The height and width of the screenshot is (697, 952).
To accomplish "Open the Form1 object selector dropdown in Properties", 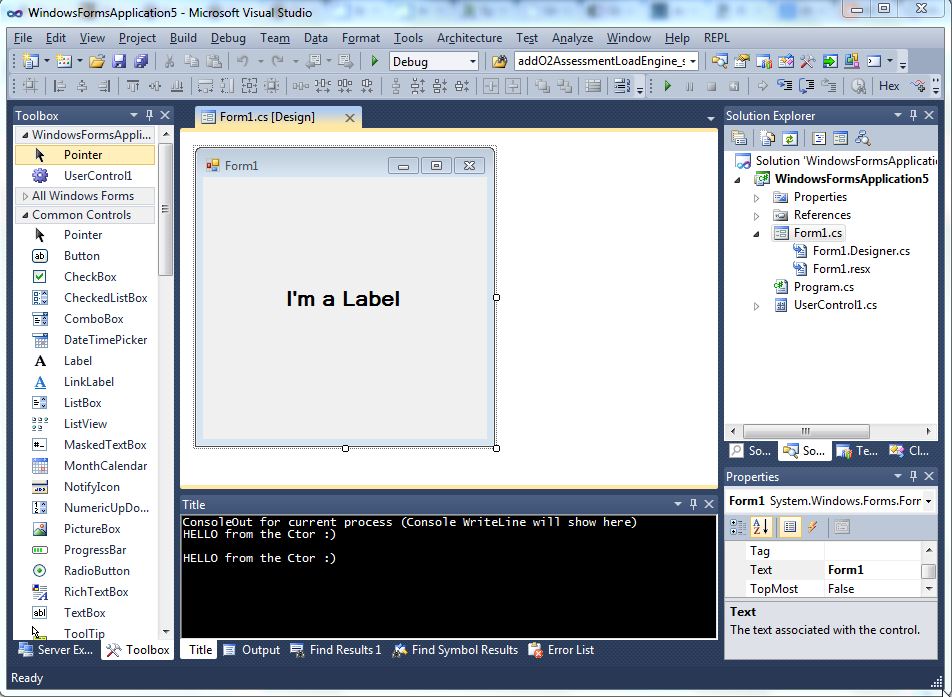I will point(928,502).
